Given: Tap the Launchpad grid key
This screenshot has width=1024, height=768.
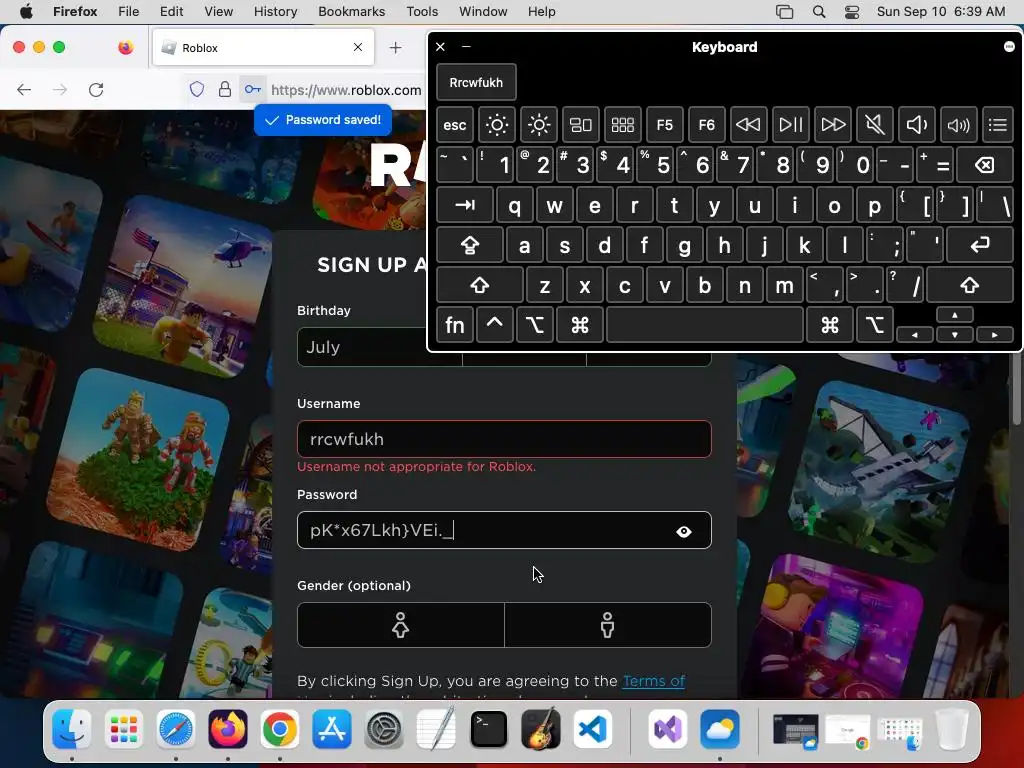Looking at the screenshot, I should click(x=622, y=125).
